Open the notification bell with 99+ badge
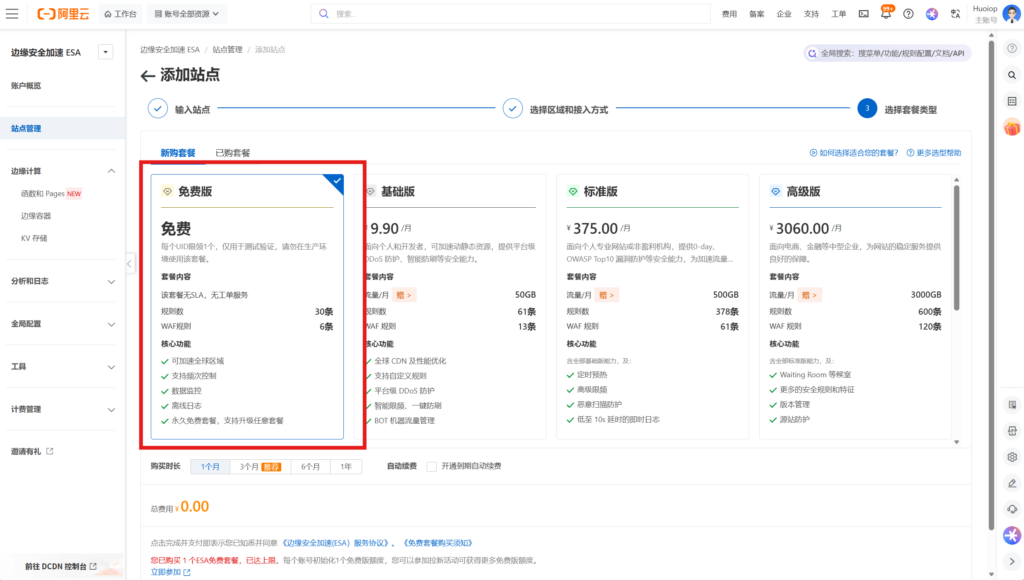This screenshot has height=580, width=1024. tap(886, 13)
